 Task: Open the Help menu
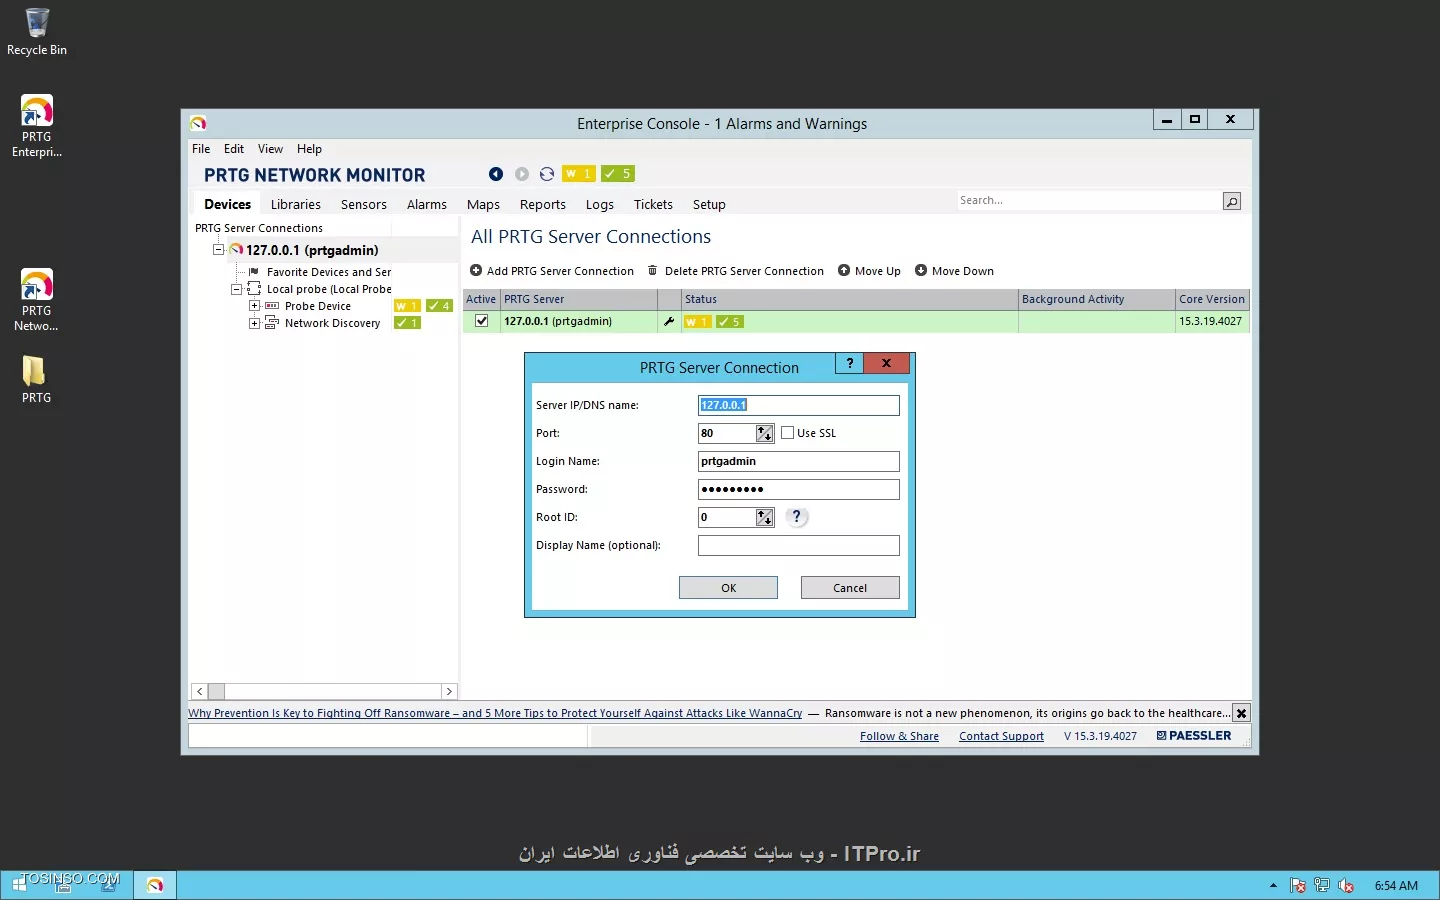click(309, 149)
